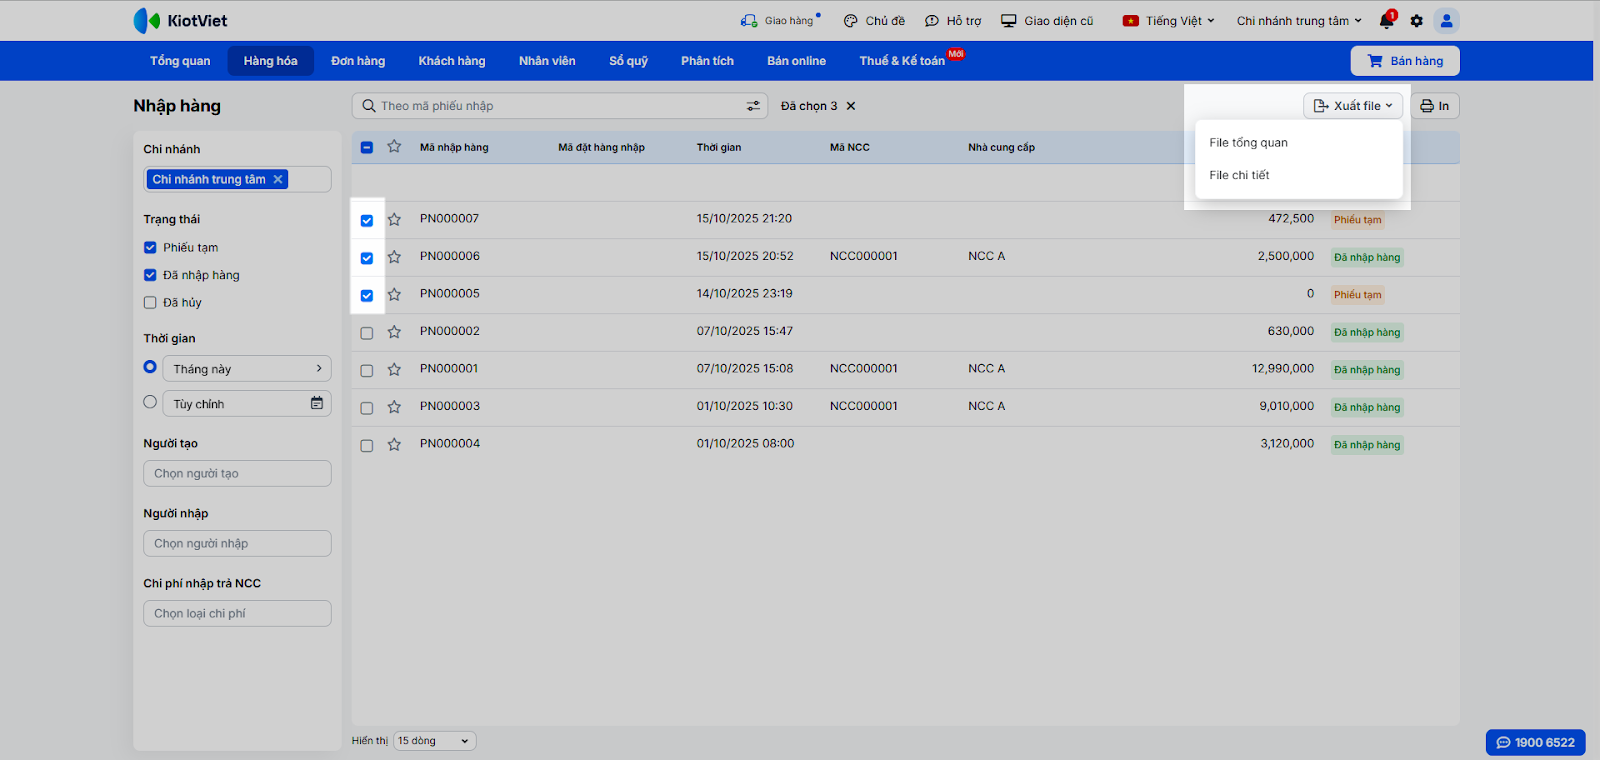
Task: Click the user account avatar icon
Action: pyautogui.click(x=1446, y=21)
